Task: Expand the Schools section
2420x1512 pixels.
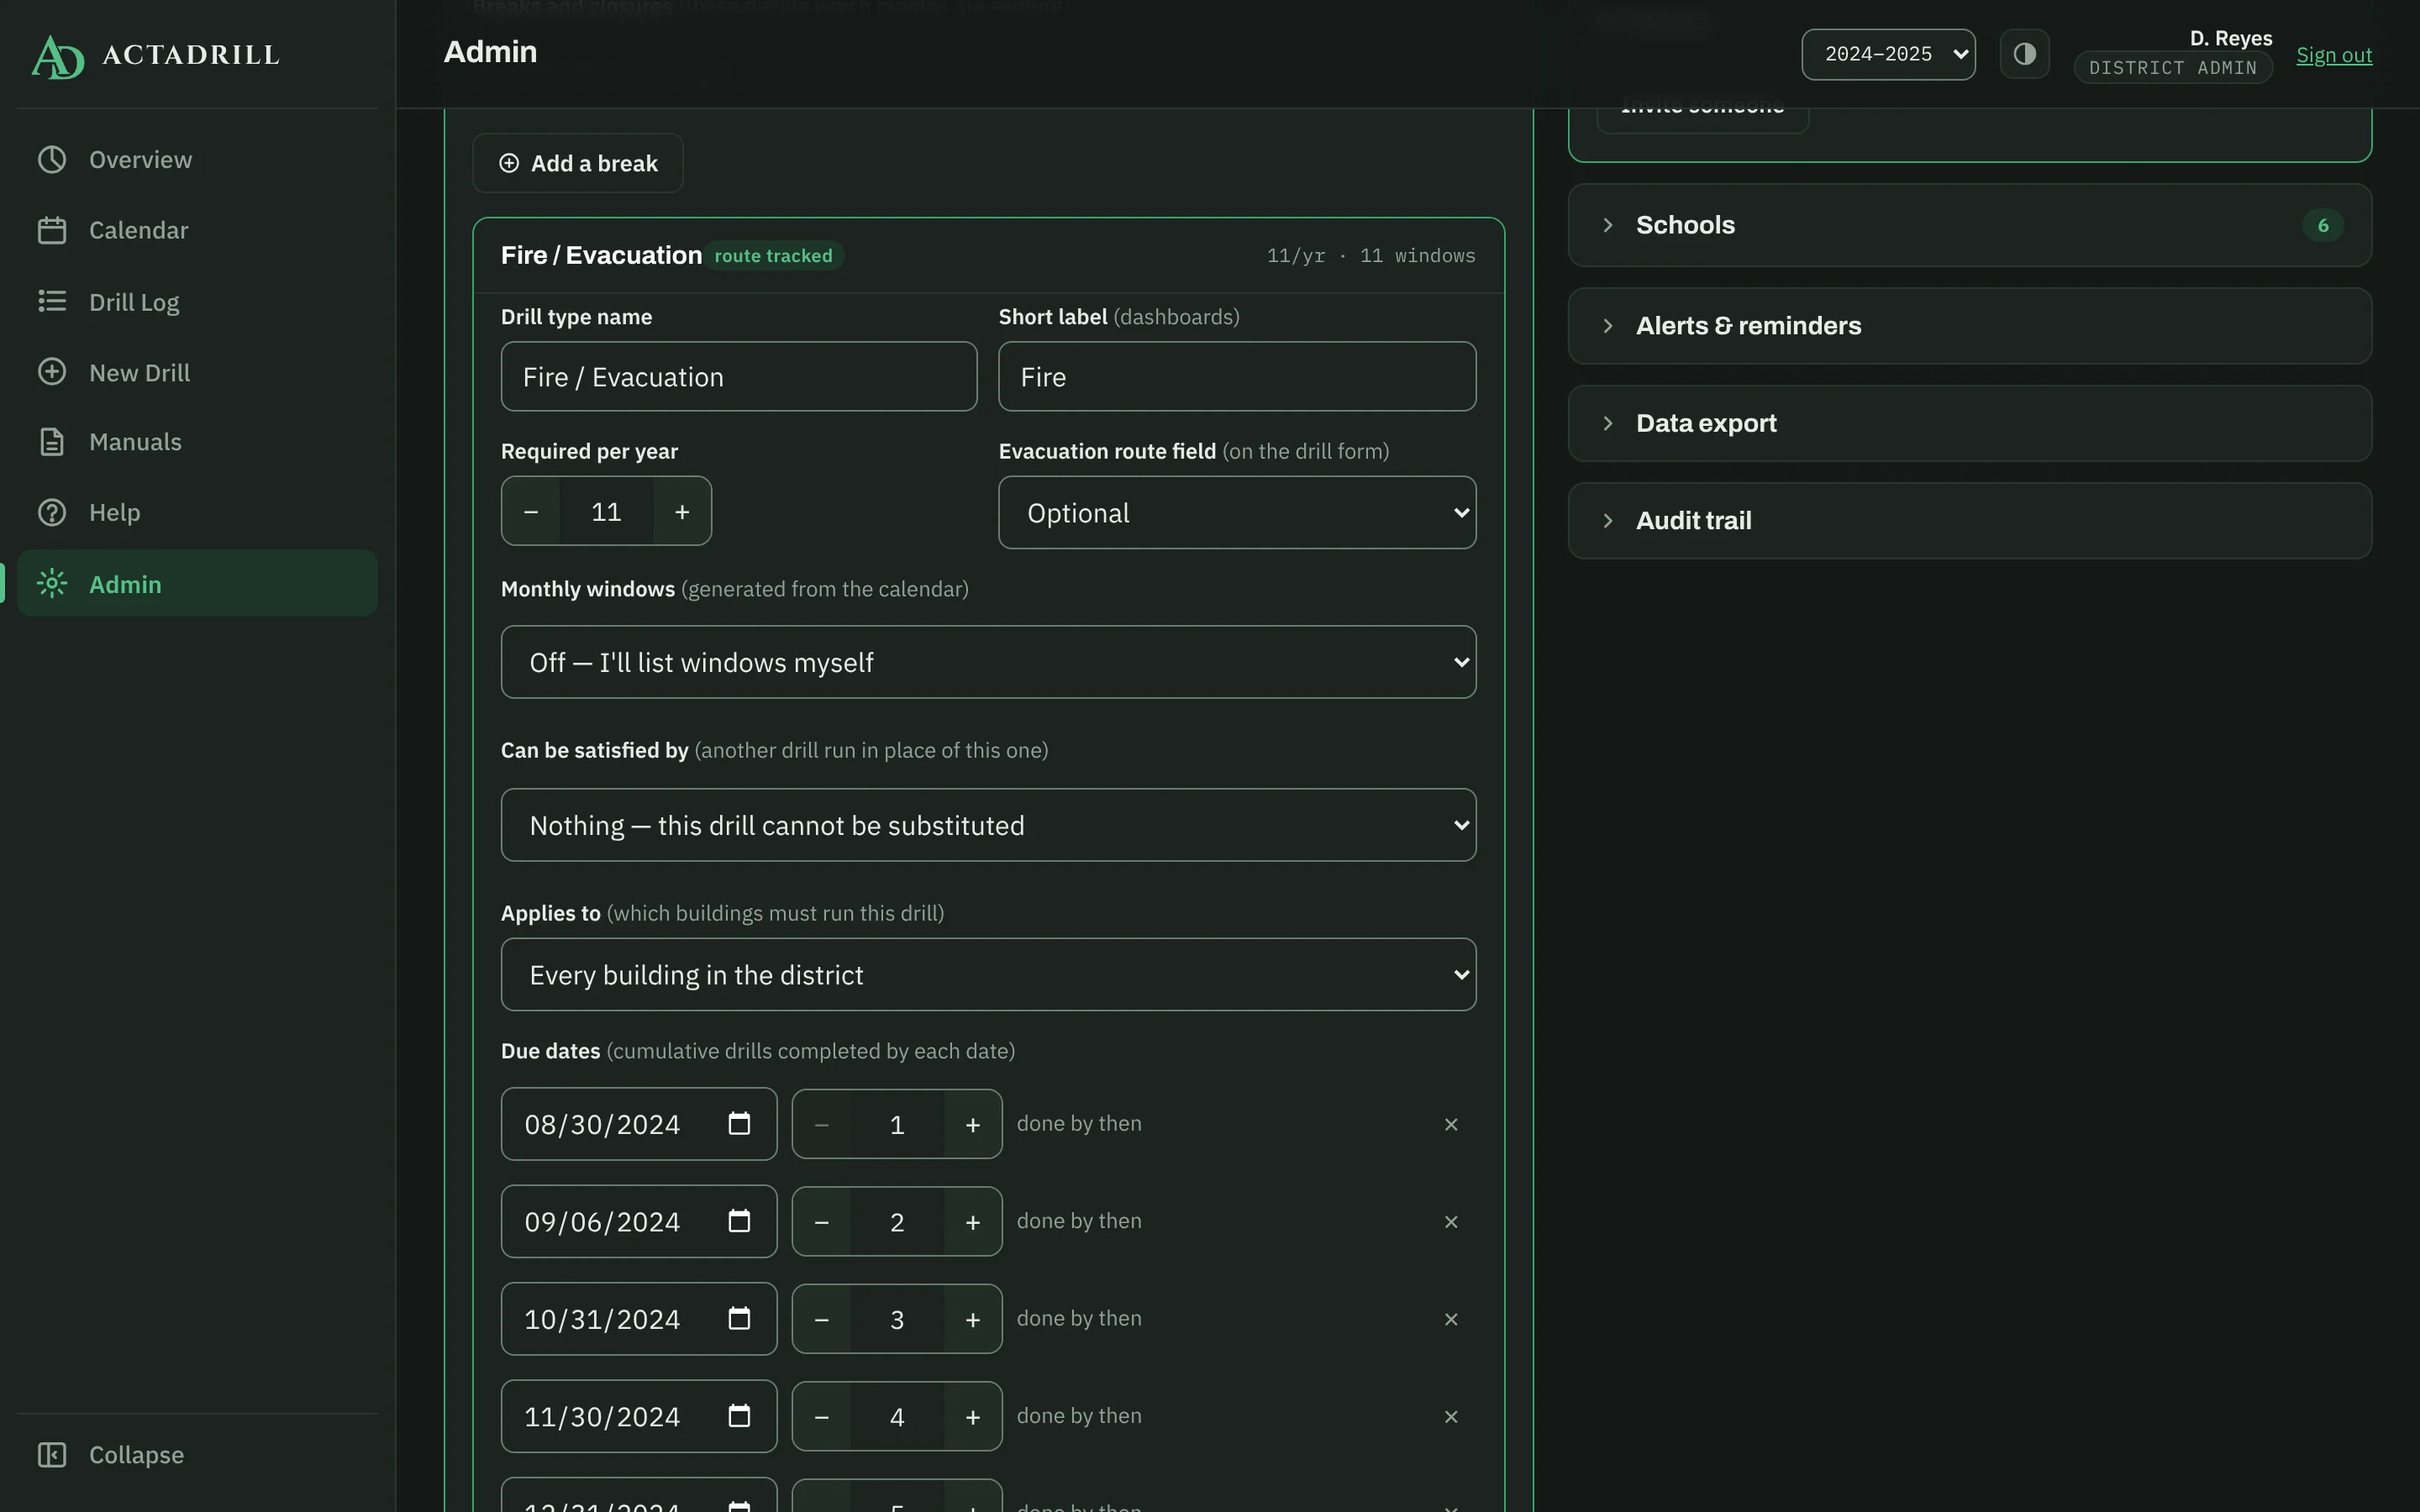Action: [x=1969, y=225]
